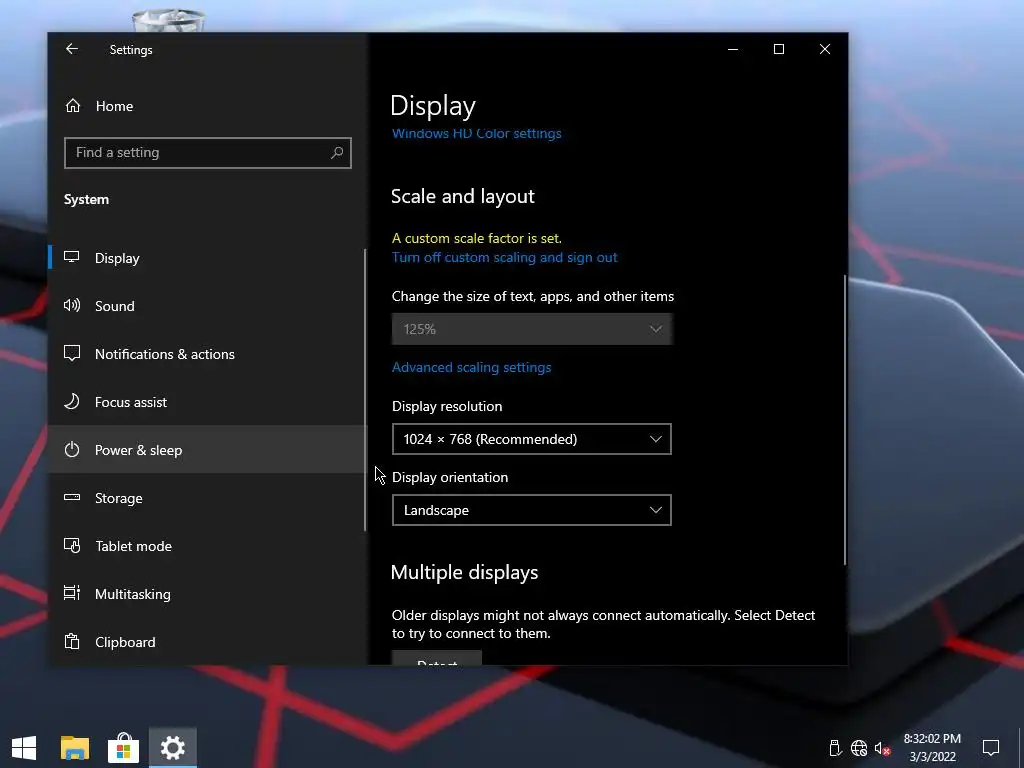
Task: Open network status tray icon
Action: pyautogui.click(x=859, y=748)
